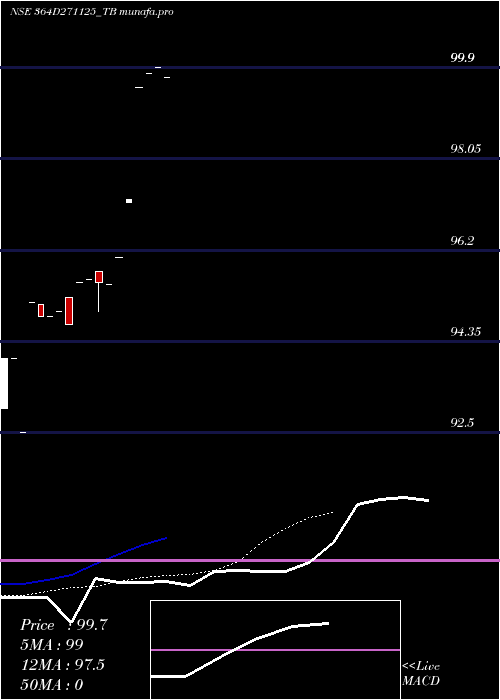
Task: Click the 94.35 price level label
Action: coord(466,332)
